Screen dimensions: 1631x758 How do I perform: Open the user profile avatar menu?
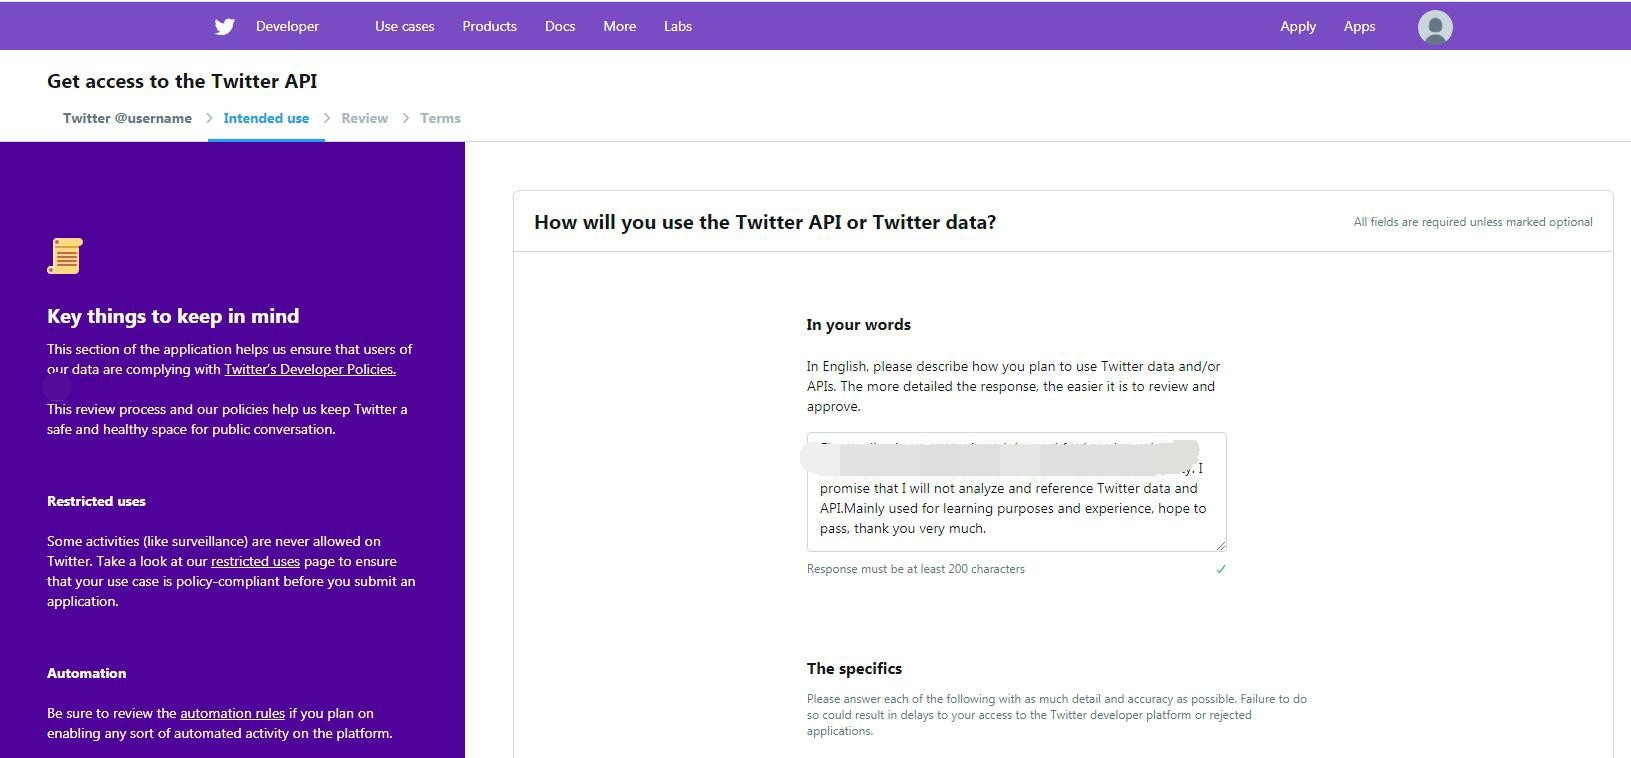(1435, 27)
